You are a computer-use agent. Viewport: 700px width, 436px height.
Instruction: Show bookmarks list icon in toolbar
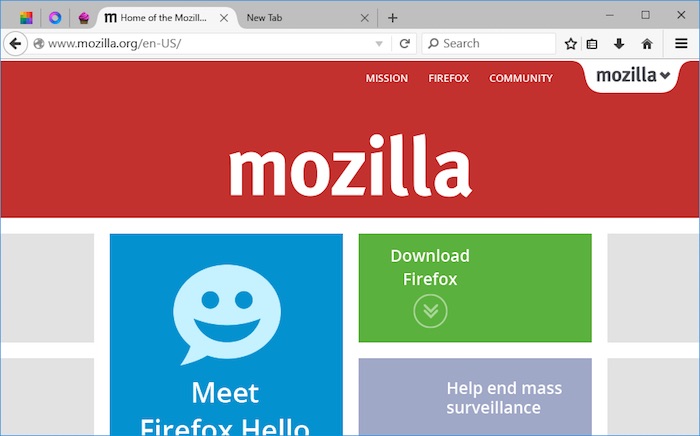592,44
